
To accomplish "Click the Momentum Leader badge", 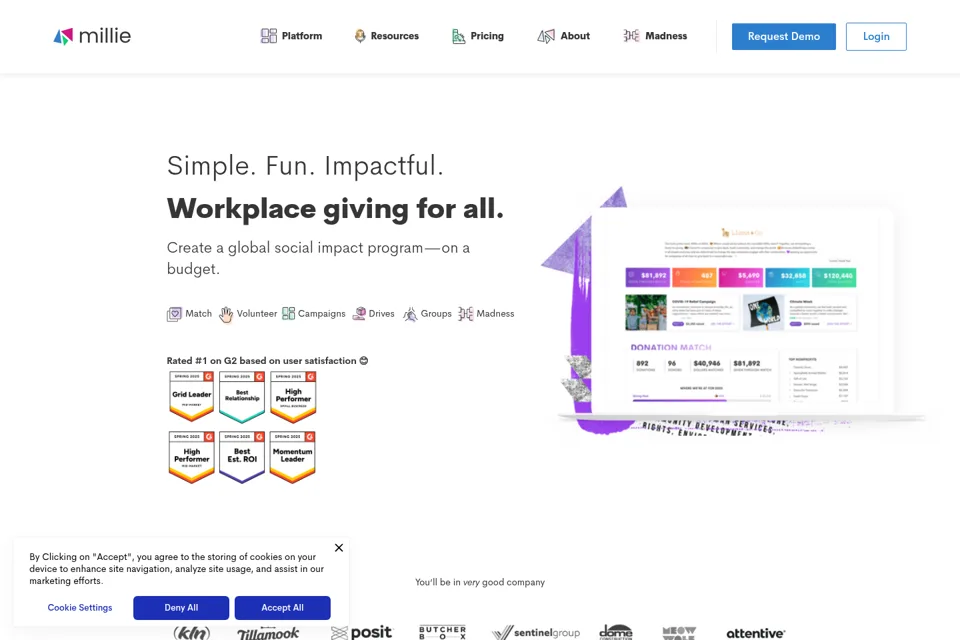I will (x=293, y=457).
